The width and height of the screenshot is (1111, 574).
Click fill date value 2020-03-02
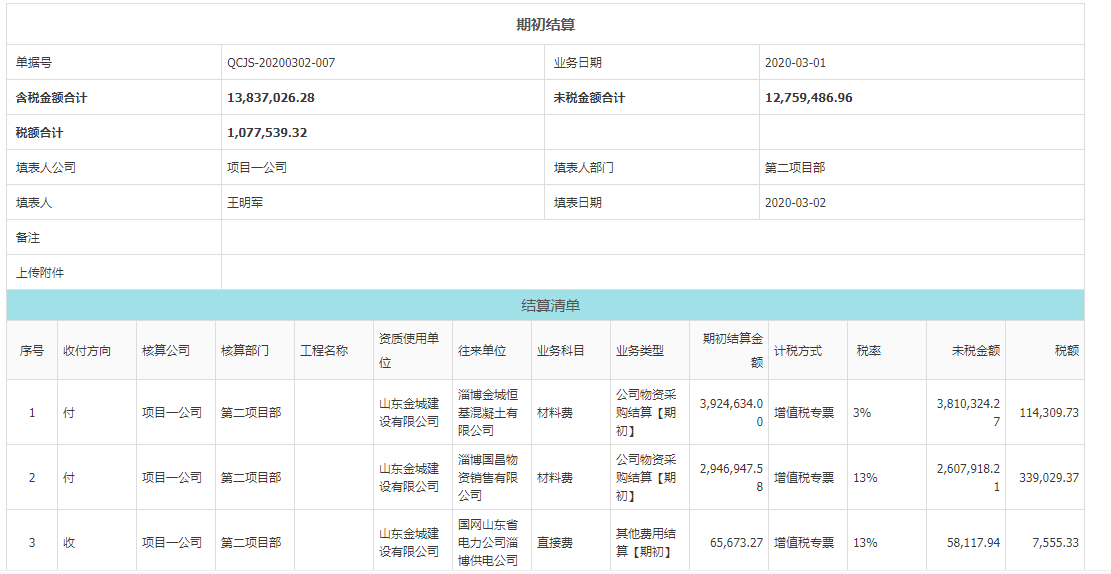795,203
